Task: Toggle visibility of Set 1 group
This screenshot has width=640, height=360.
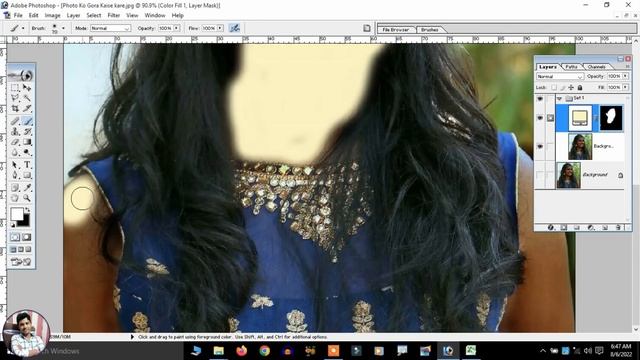Action: [x=540, y=99]
